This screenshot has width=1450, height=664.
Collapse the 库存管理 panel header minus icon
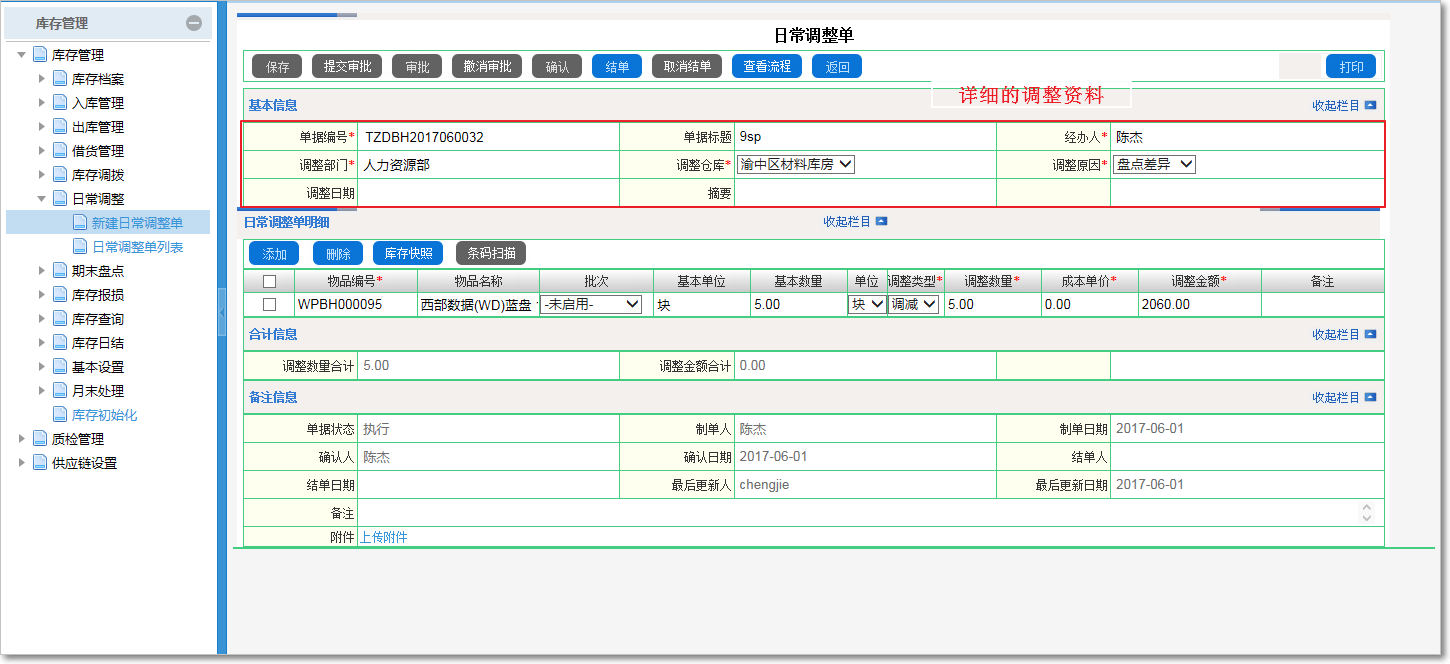tap(194, 23)
